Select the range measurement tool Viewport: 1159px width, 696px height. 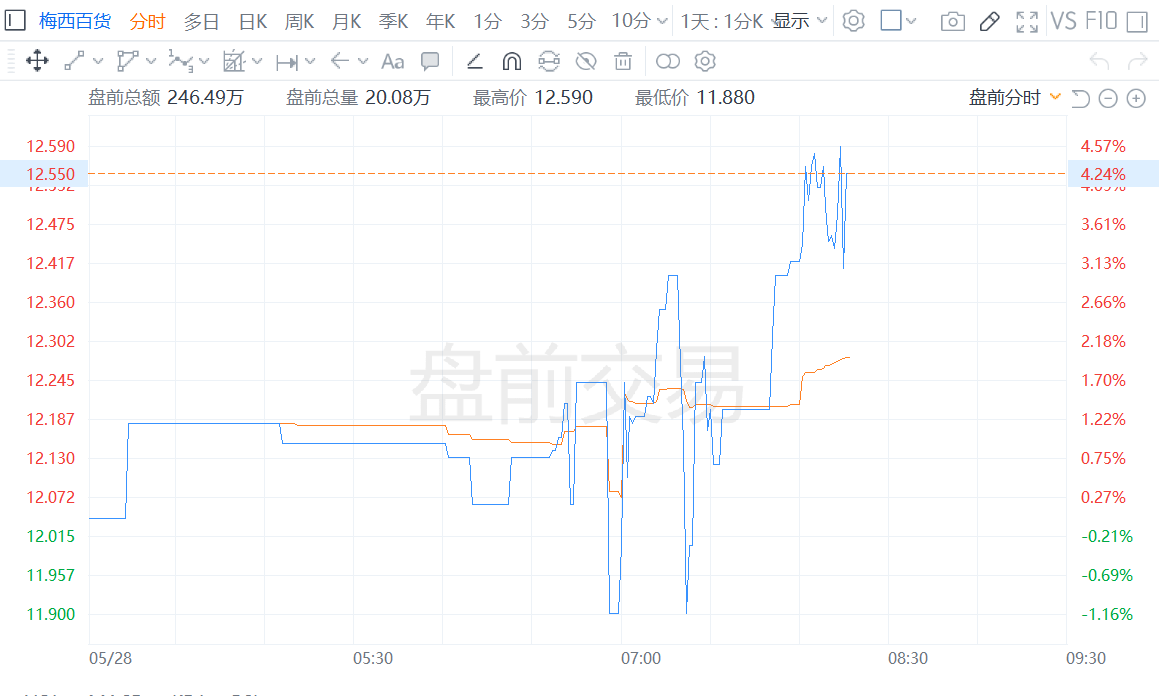[287, 62]
